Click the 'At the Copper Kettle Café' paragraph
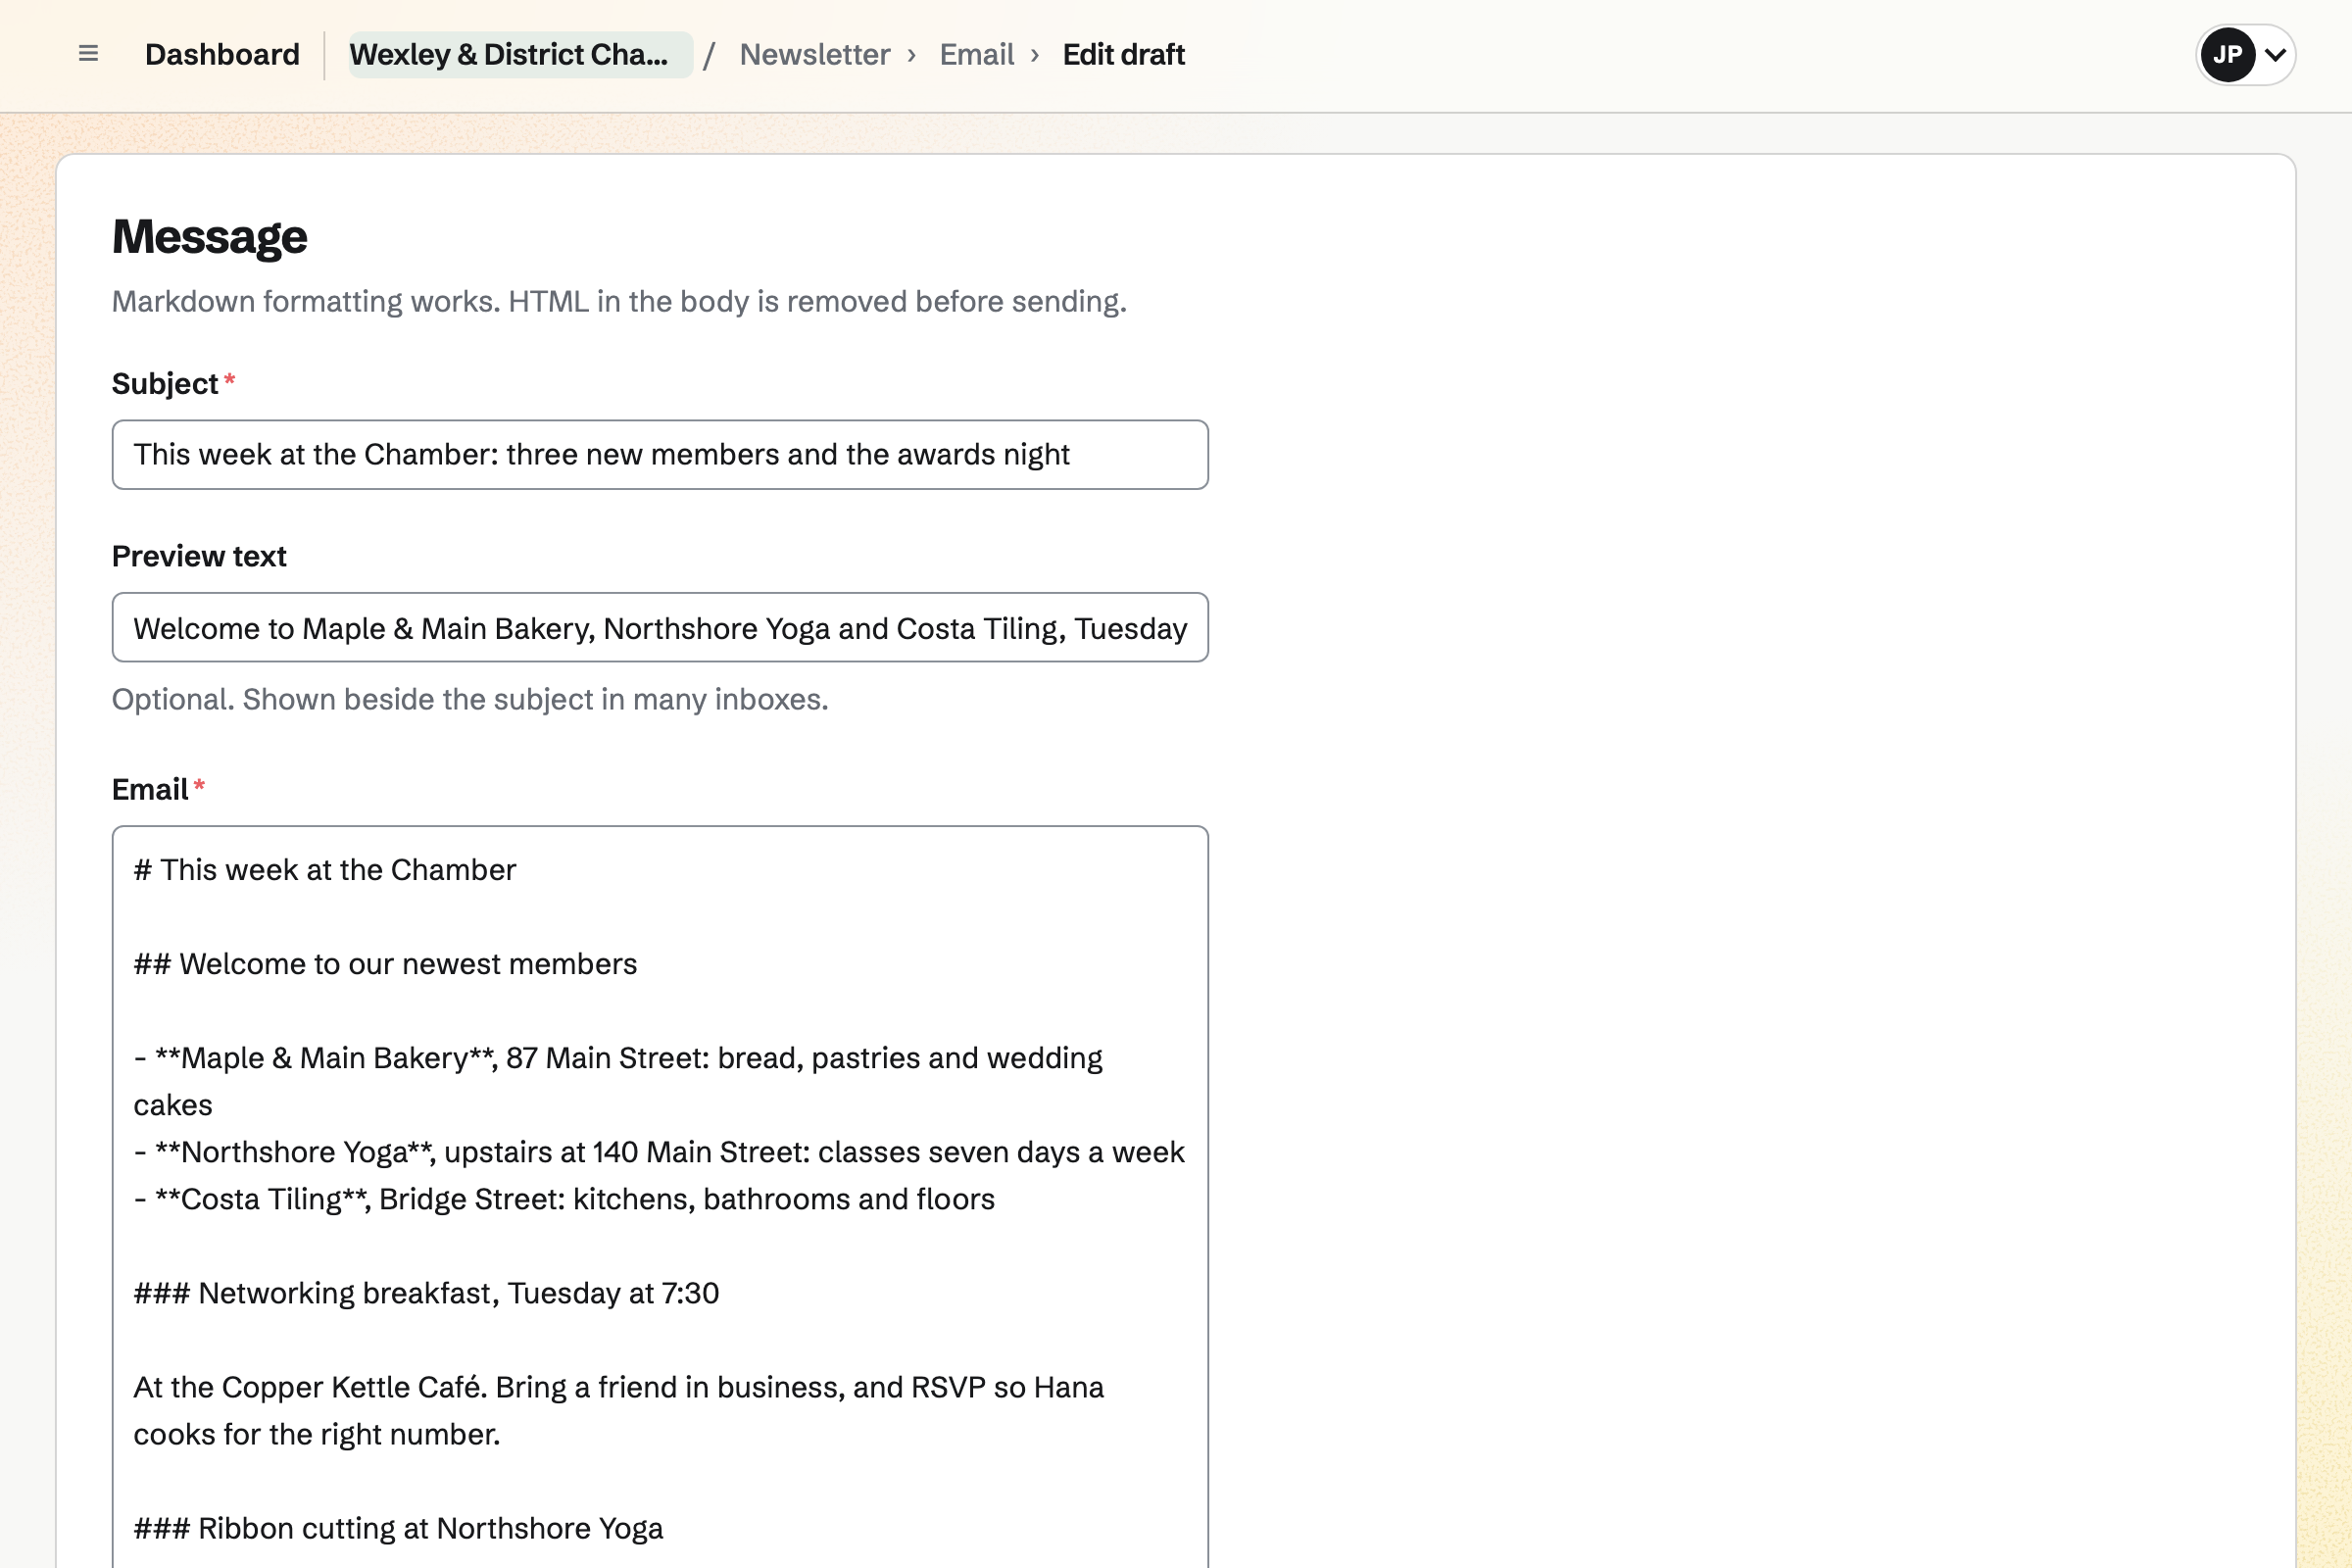Image resolution: width=2352 pixels, height=1568 pixels. point(618,1410)
